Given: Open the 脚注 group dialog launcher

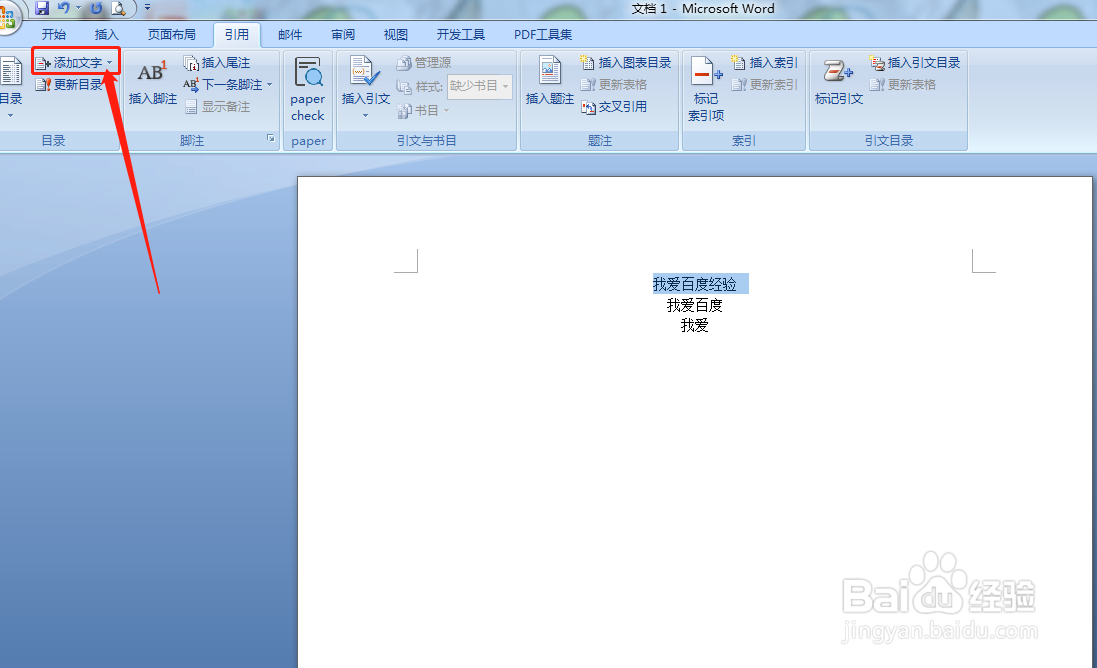Looking at the screenshot, I should tap(271, 138).
